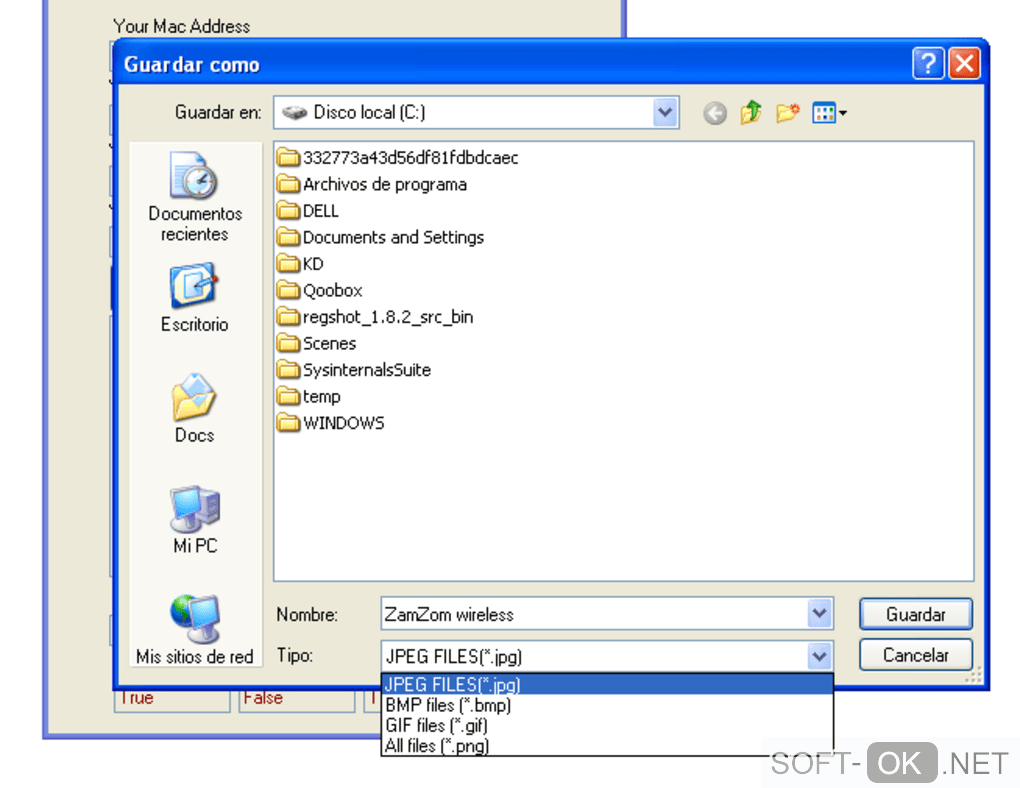Open the views menu icon
This screenshot has height=788, width=1020.
click(x=829, y=113)
